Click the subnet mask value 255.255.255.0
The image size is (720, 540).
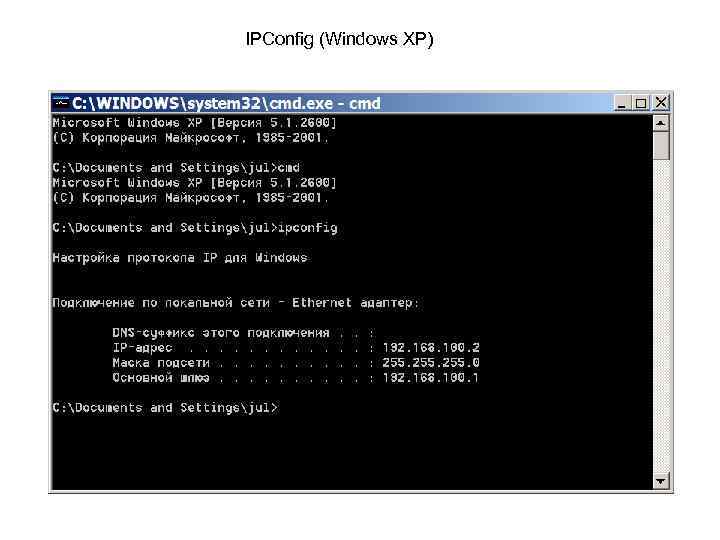coord(431,363)
